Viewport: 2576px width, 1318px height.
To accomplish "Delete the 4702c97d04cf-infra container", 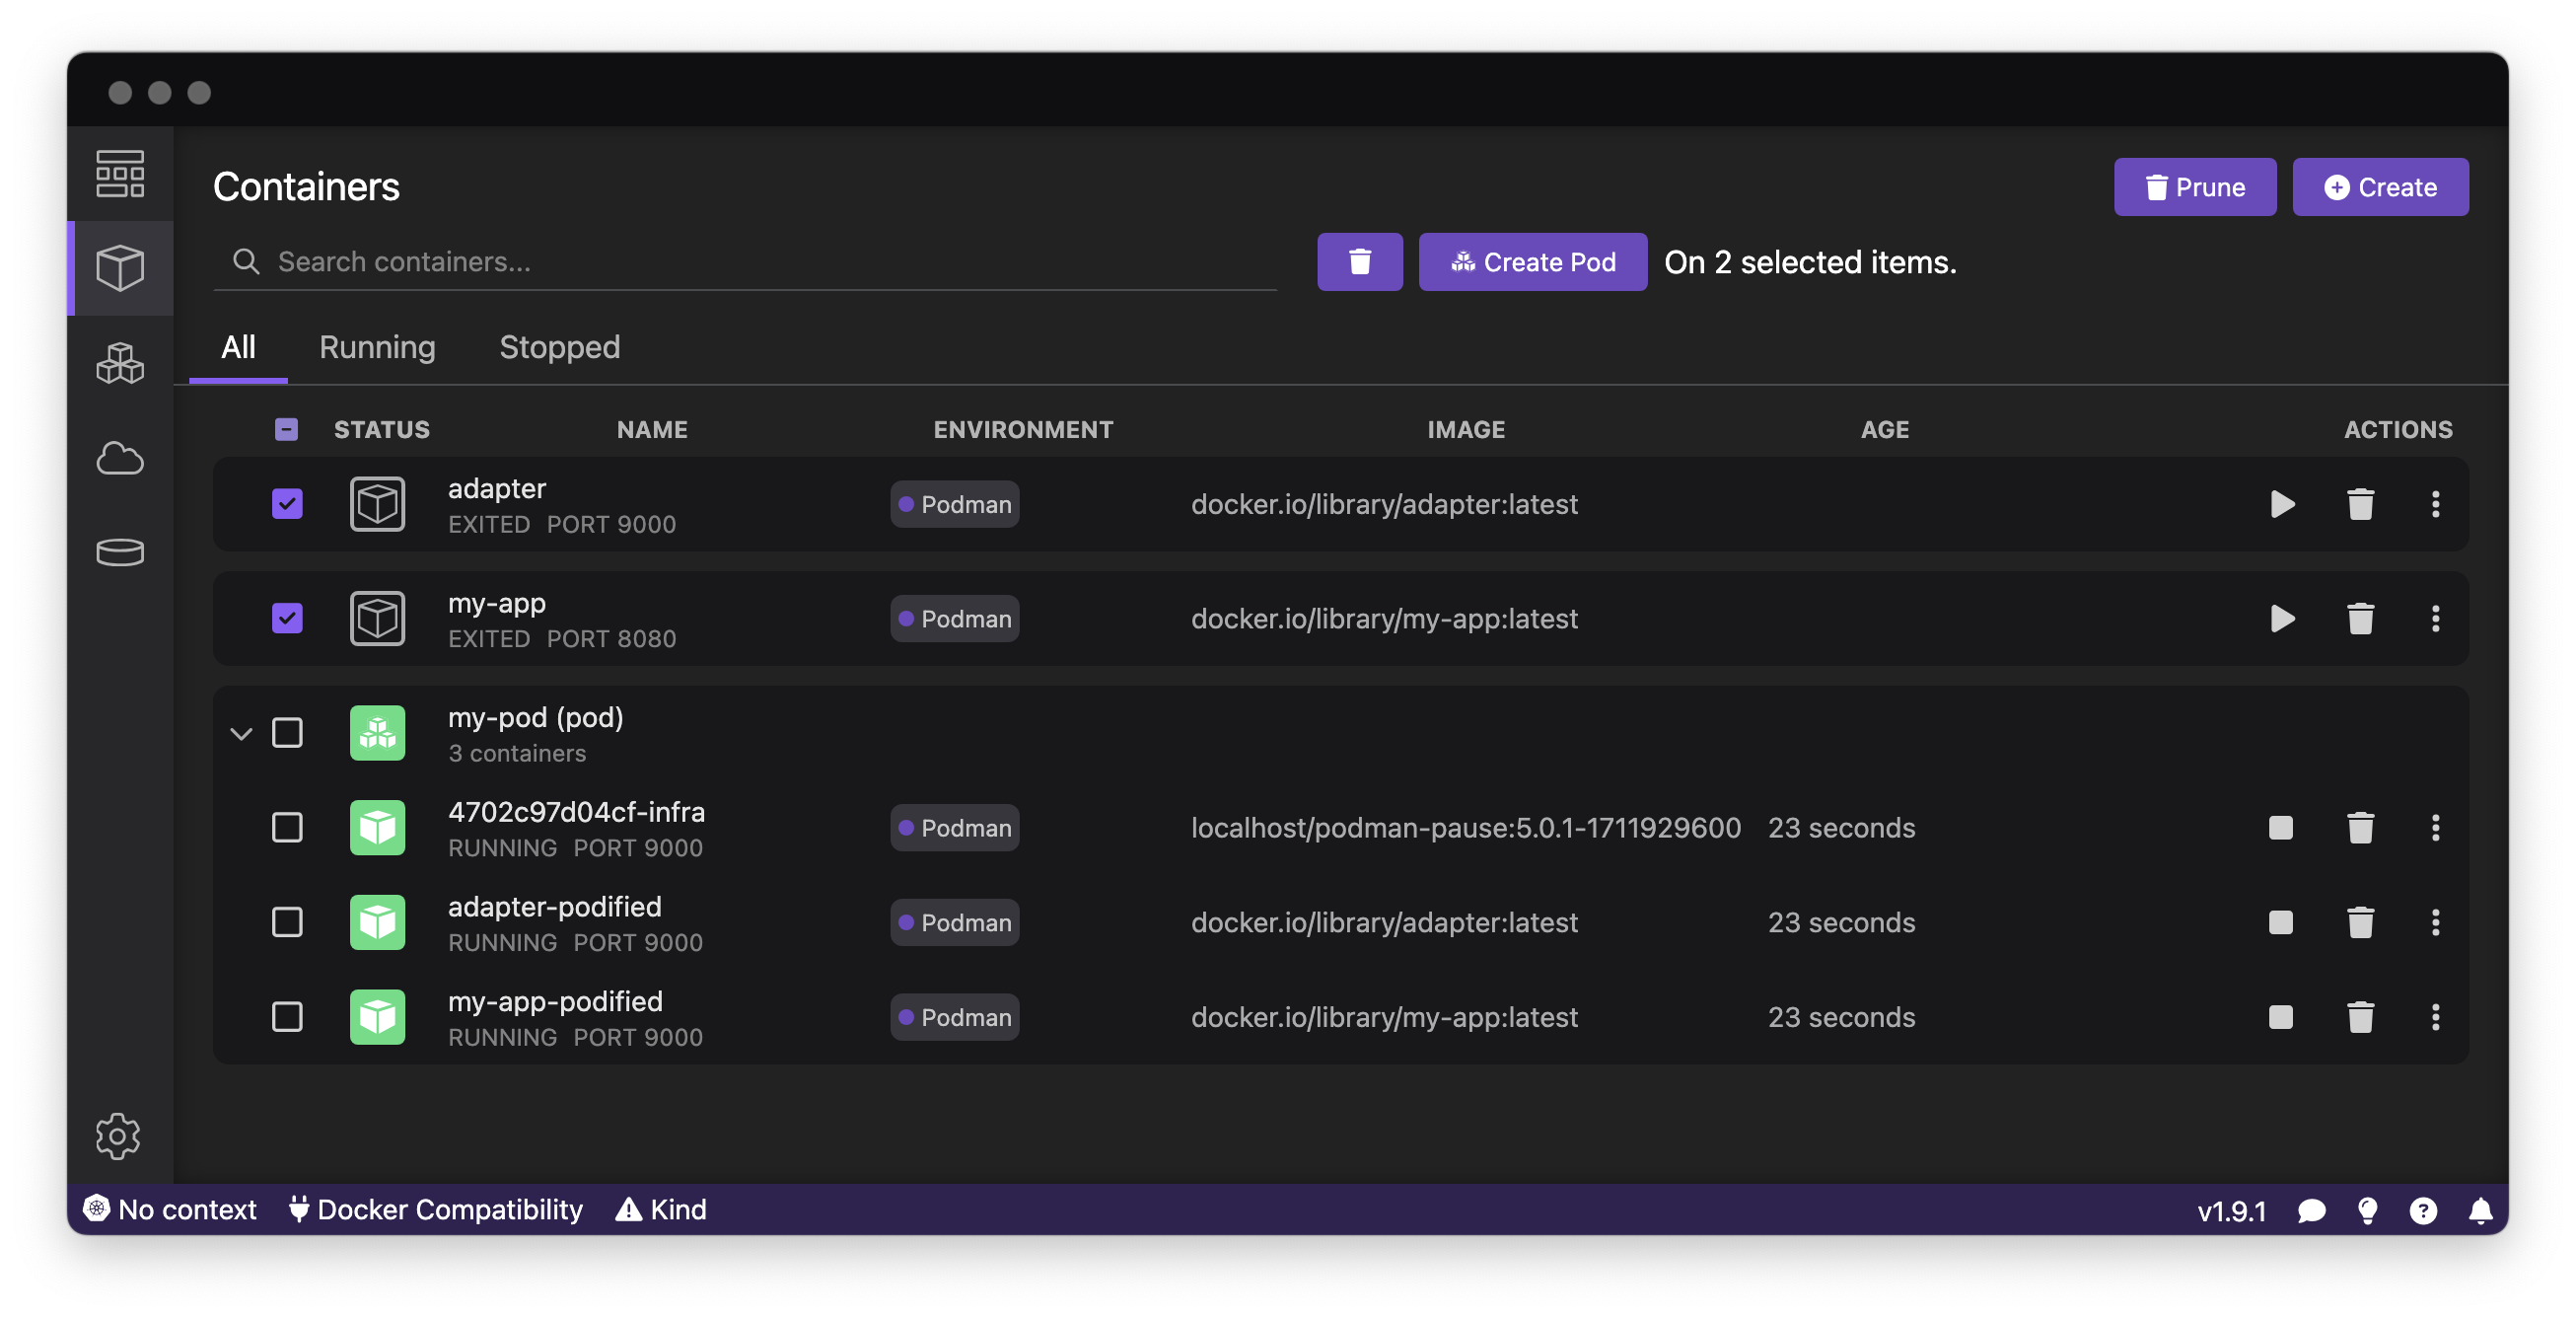I will point(2360,828).
